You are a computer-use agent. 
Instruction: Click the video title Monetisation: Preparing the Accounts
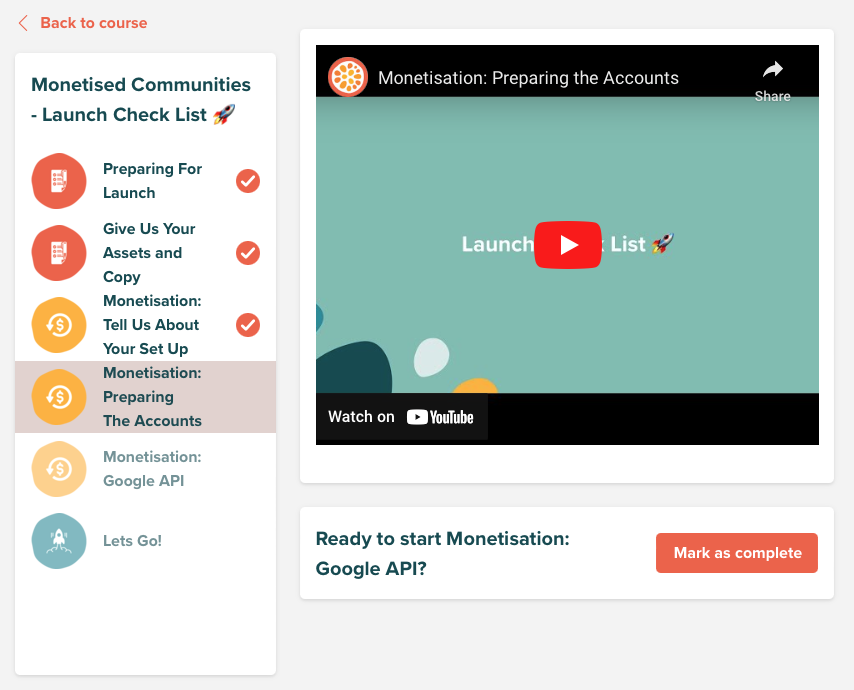pos(528,78)
